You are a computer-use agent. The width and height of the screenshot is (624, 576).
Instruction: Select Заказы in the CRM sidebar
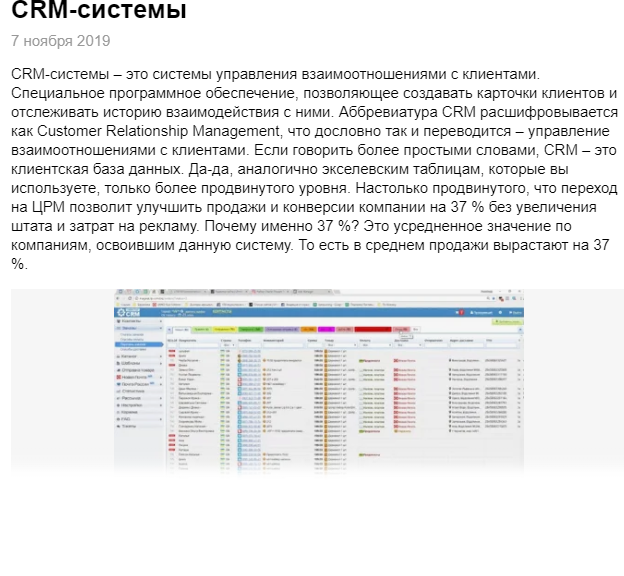130,328
